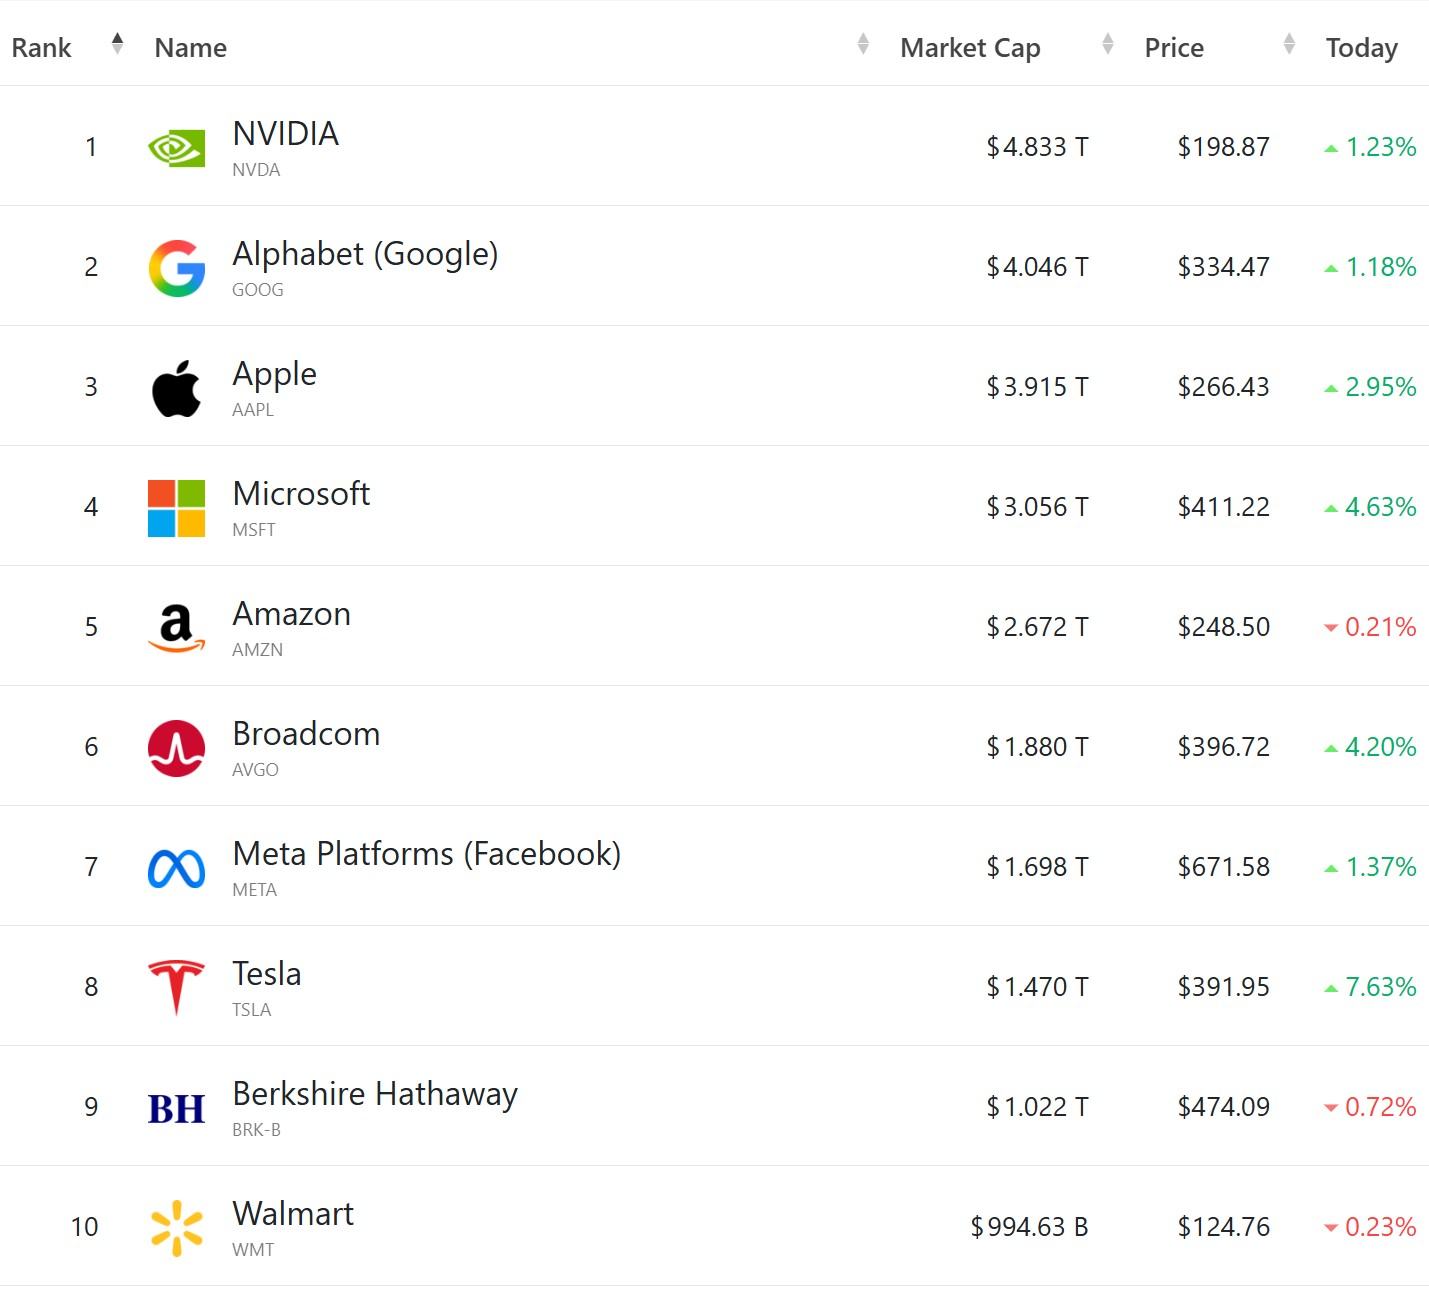Sort by Price using its sort arrows

[1289, 44]
